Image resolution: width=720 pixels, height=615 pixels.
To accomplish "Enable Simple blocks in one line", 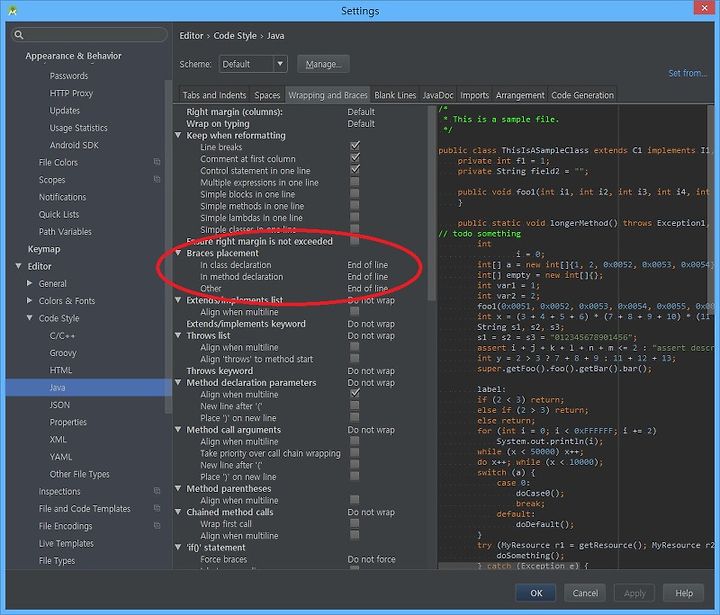I will point(354,194).
